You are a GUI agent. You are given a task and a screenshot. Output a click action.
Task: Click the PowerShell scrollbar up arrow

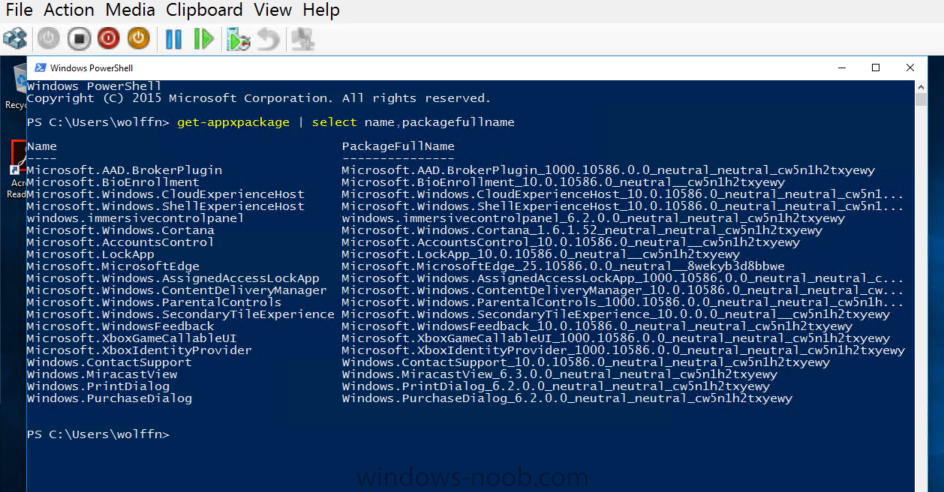point(921,87)
